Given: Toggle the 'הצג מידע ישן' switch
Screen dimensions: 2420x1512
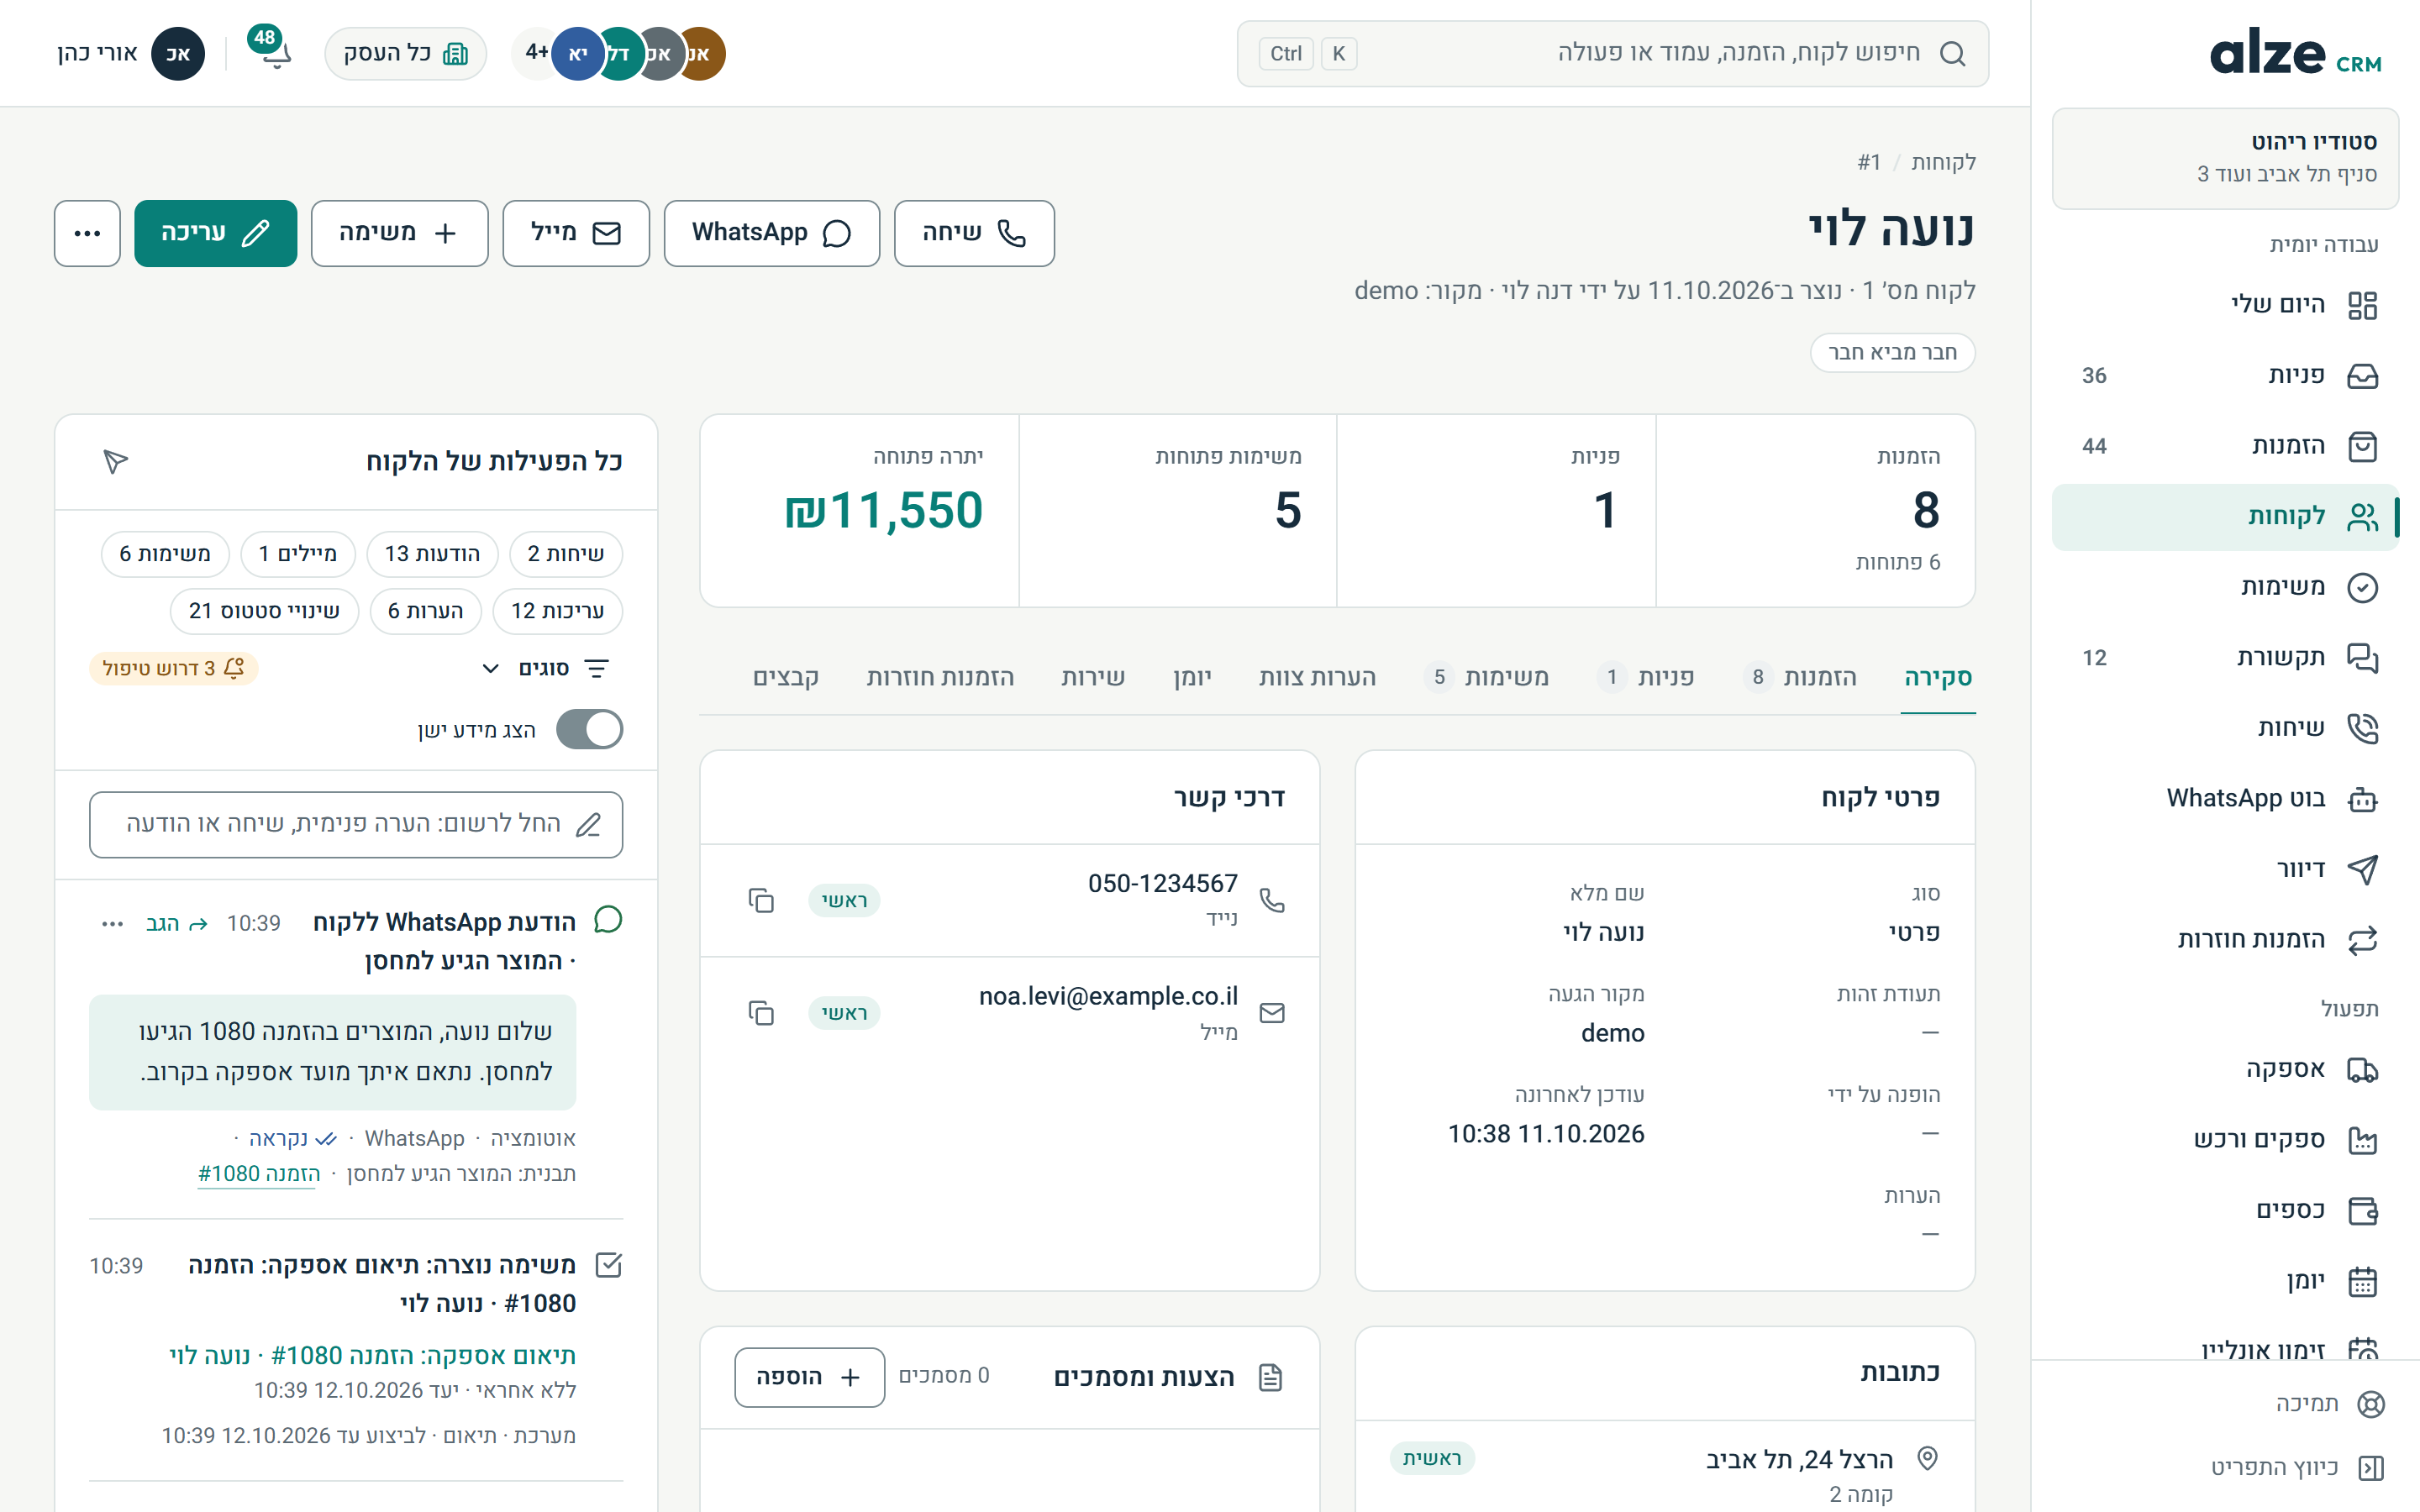Looking at the screenshot, I should coord(589,729).
